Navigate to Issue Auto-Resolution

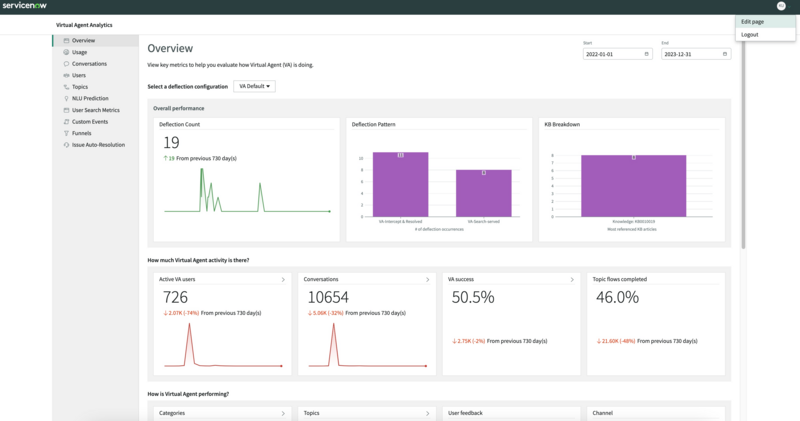95,145
